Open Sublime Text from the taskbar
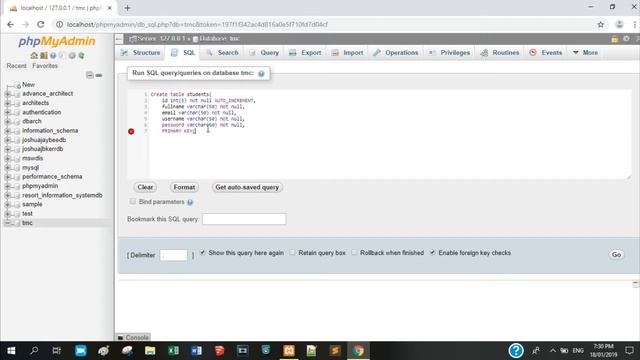 tap(335, 351)
